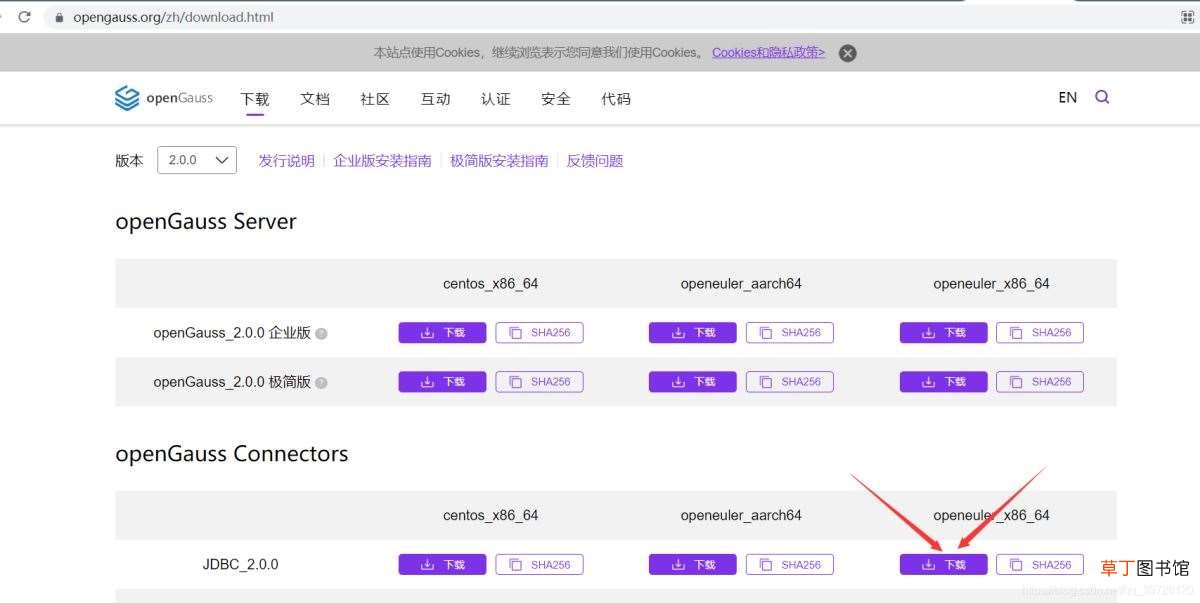Copy SHA256 of 极简版 centos_x86_64
This screenshot has height=603, width=1200.
pos(539,382)
